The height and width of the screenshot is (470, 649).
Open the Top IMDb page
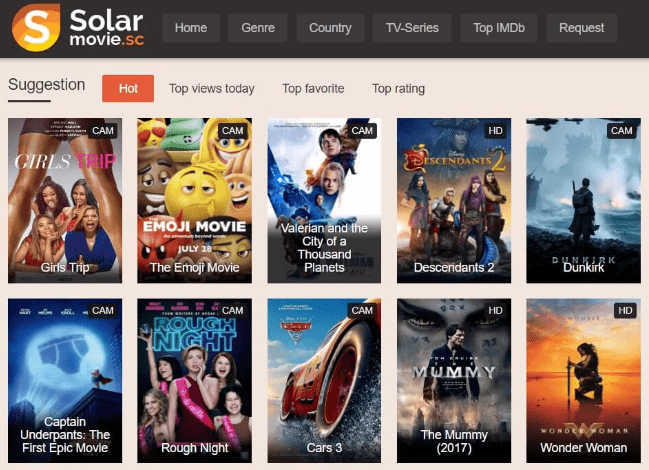pyautogui.click(x=499, y=28)
